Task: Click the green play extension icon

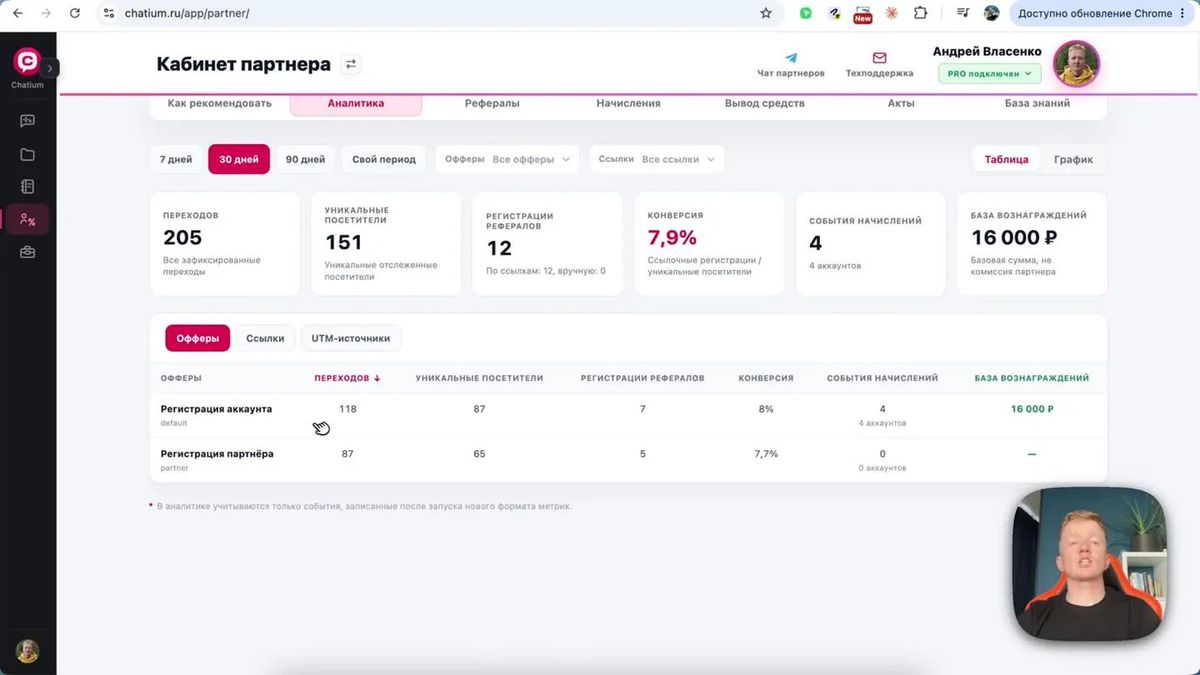Action: coord(805,13)
